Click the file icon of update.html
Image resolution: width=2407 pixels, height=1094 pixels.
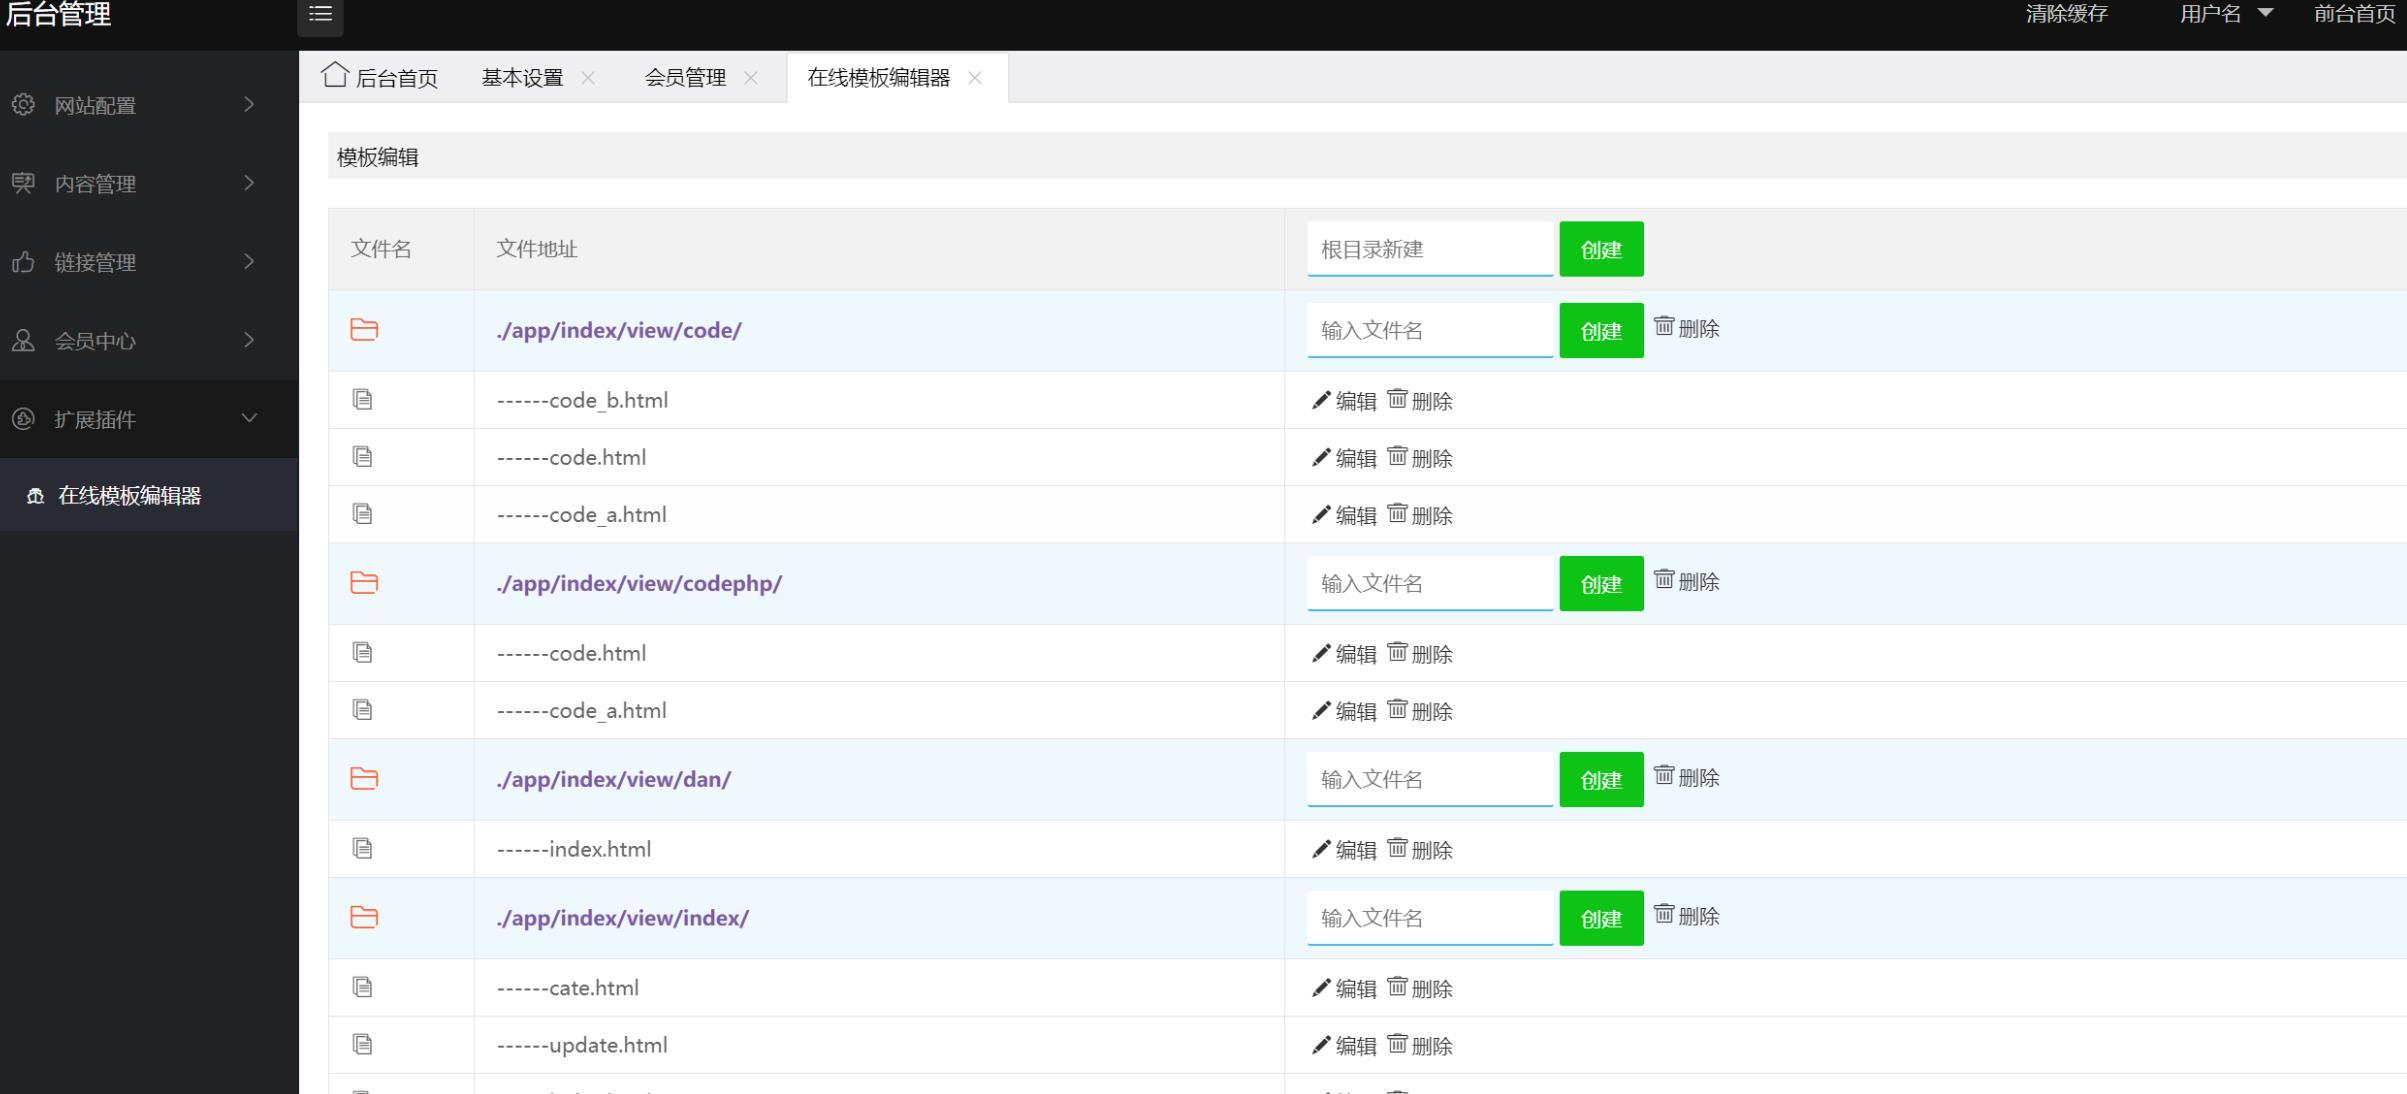[363, 1044]
